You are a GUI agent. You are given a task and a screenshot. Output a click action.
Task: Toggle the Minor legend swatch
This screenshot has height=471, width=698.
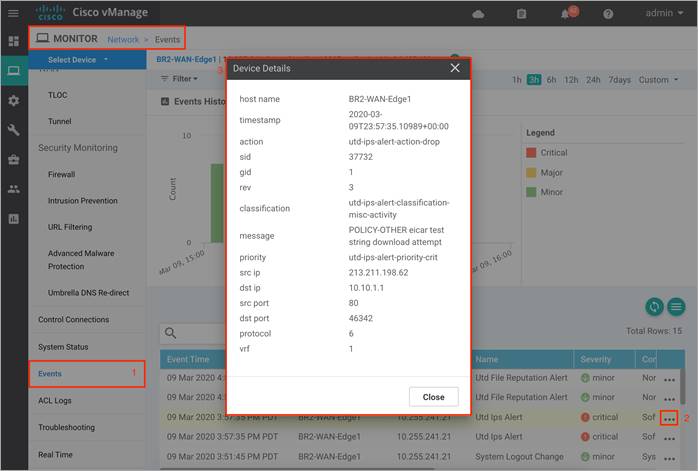pyautogui.click(x=531, y=192)
